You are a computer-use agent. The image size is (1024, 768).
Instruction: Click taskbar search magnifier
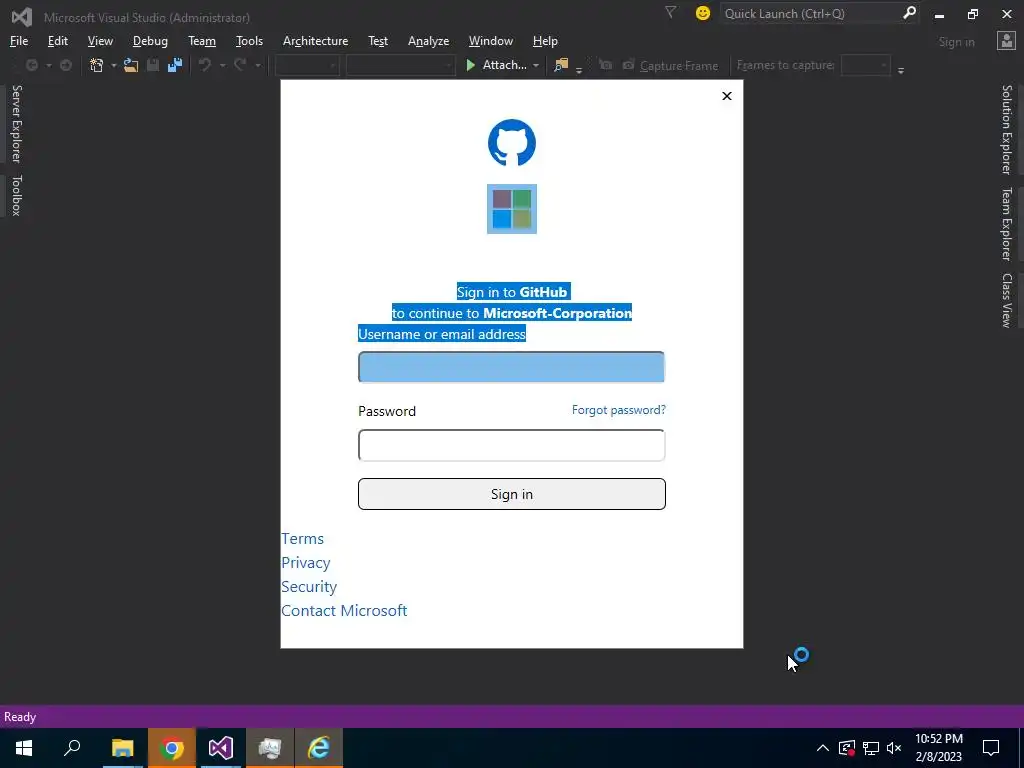72,748
